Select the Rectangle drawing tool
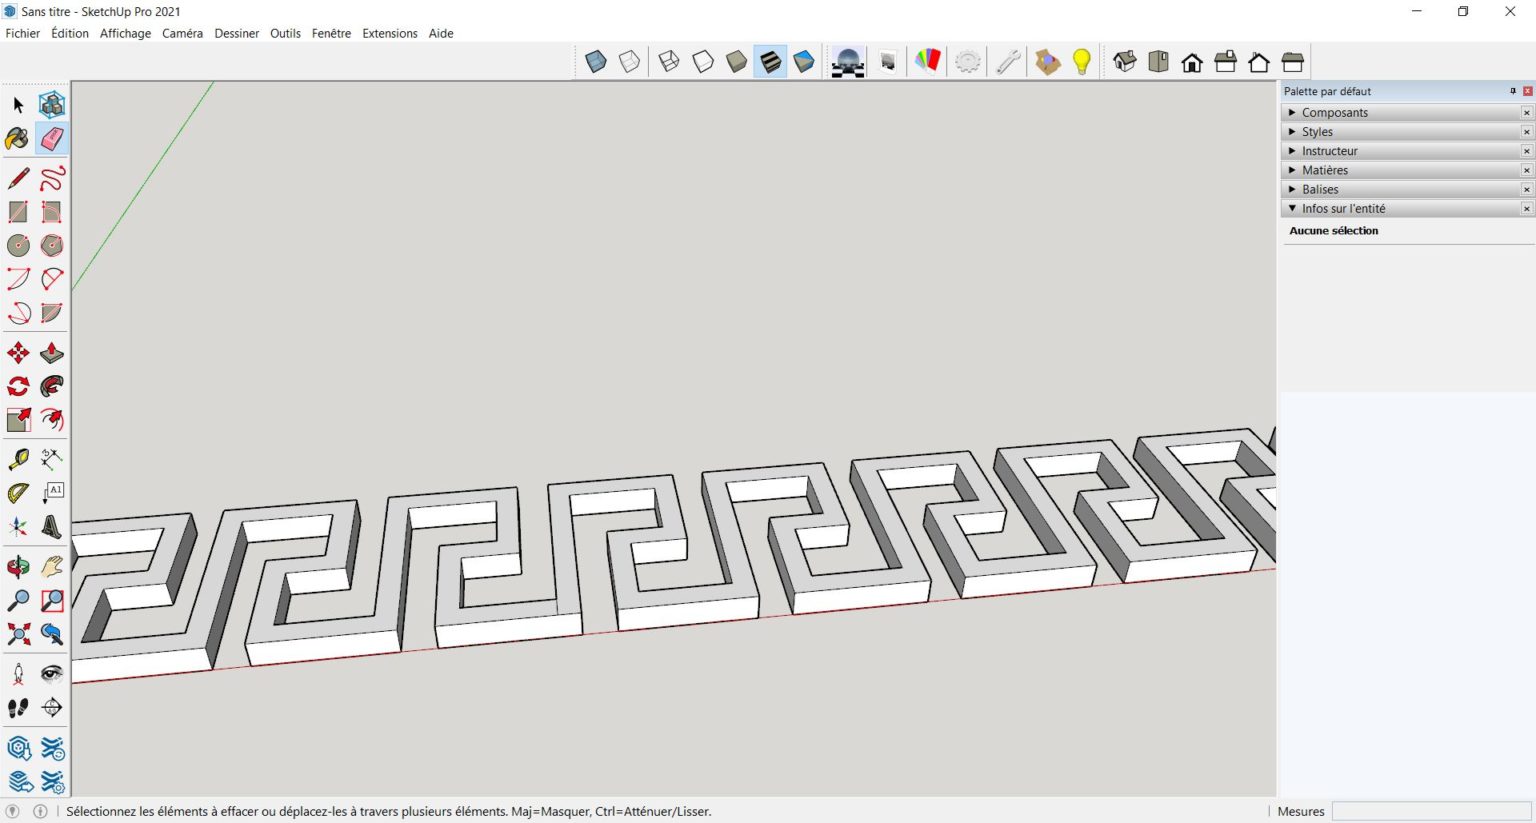Screen dimensions: 1536x823 click(x=18, y=212)
